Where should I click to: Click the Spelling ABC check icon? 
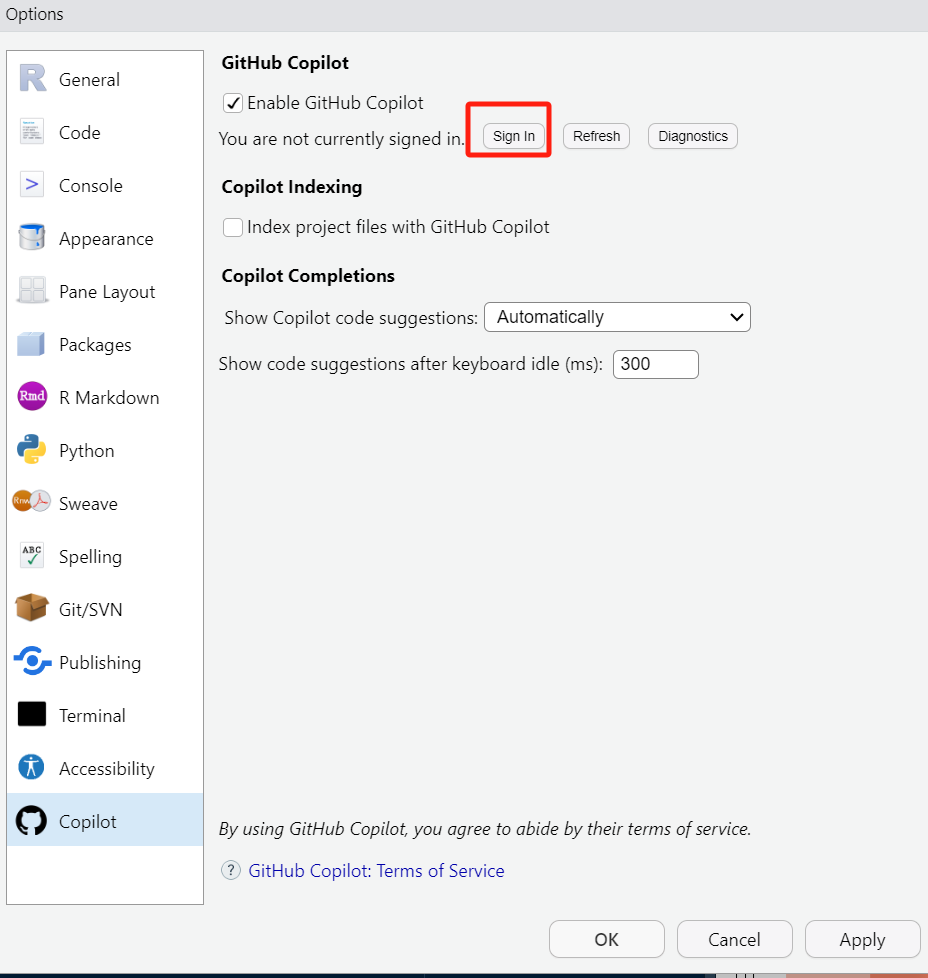pos(32,555)
